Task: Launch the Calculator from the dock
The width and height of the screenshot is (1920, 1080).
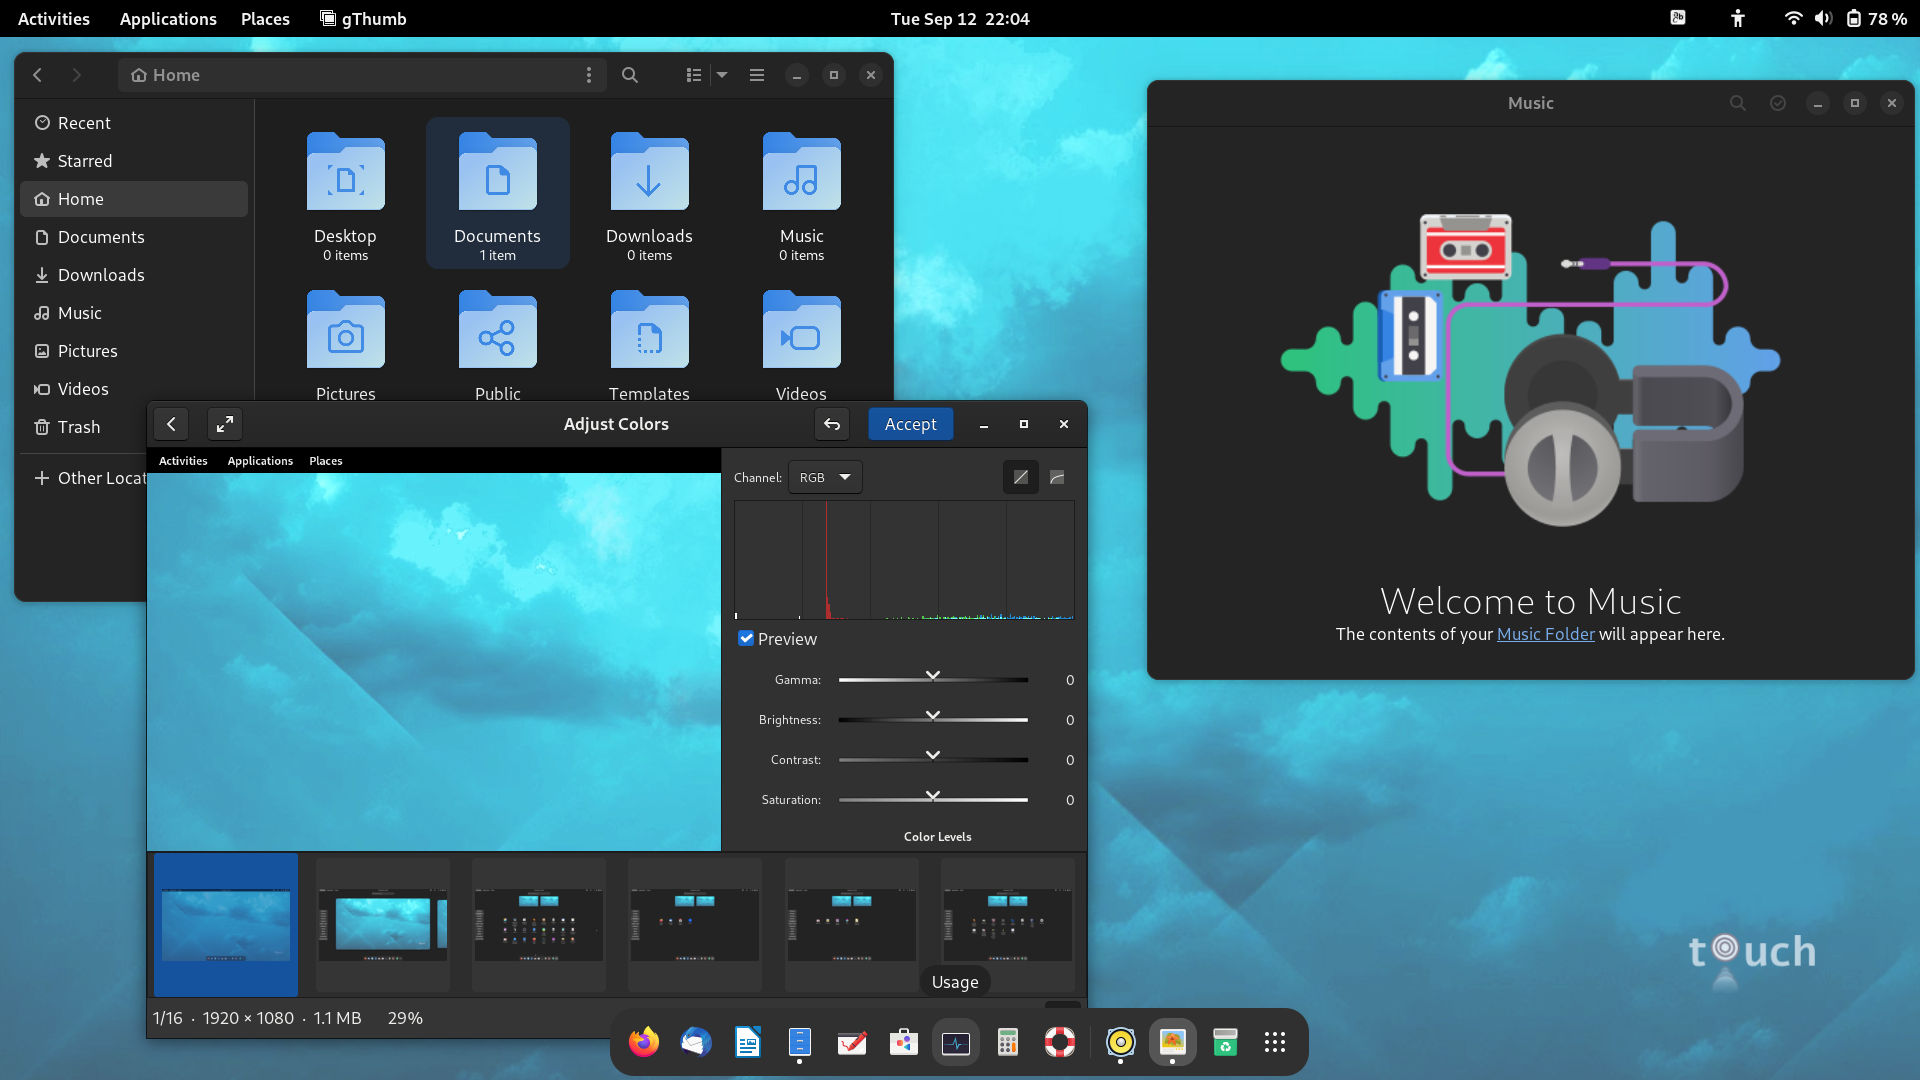Action: point(1007,1042)
